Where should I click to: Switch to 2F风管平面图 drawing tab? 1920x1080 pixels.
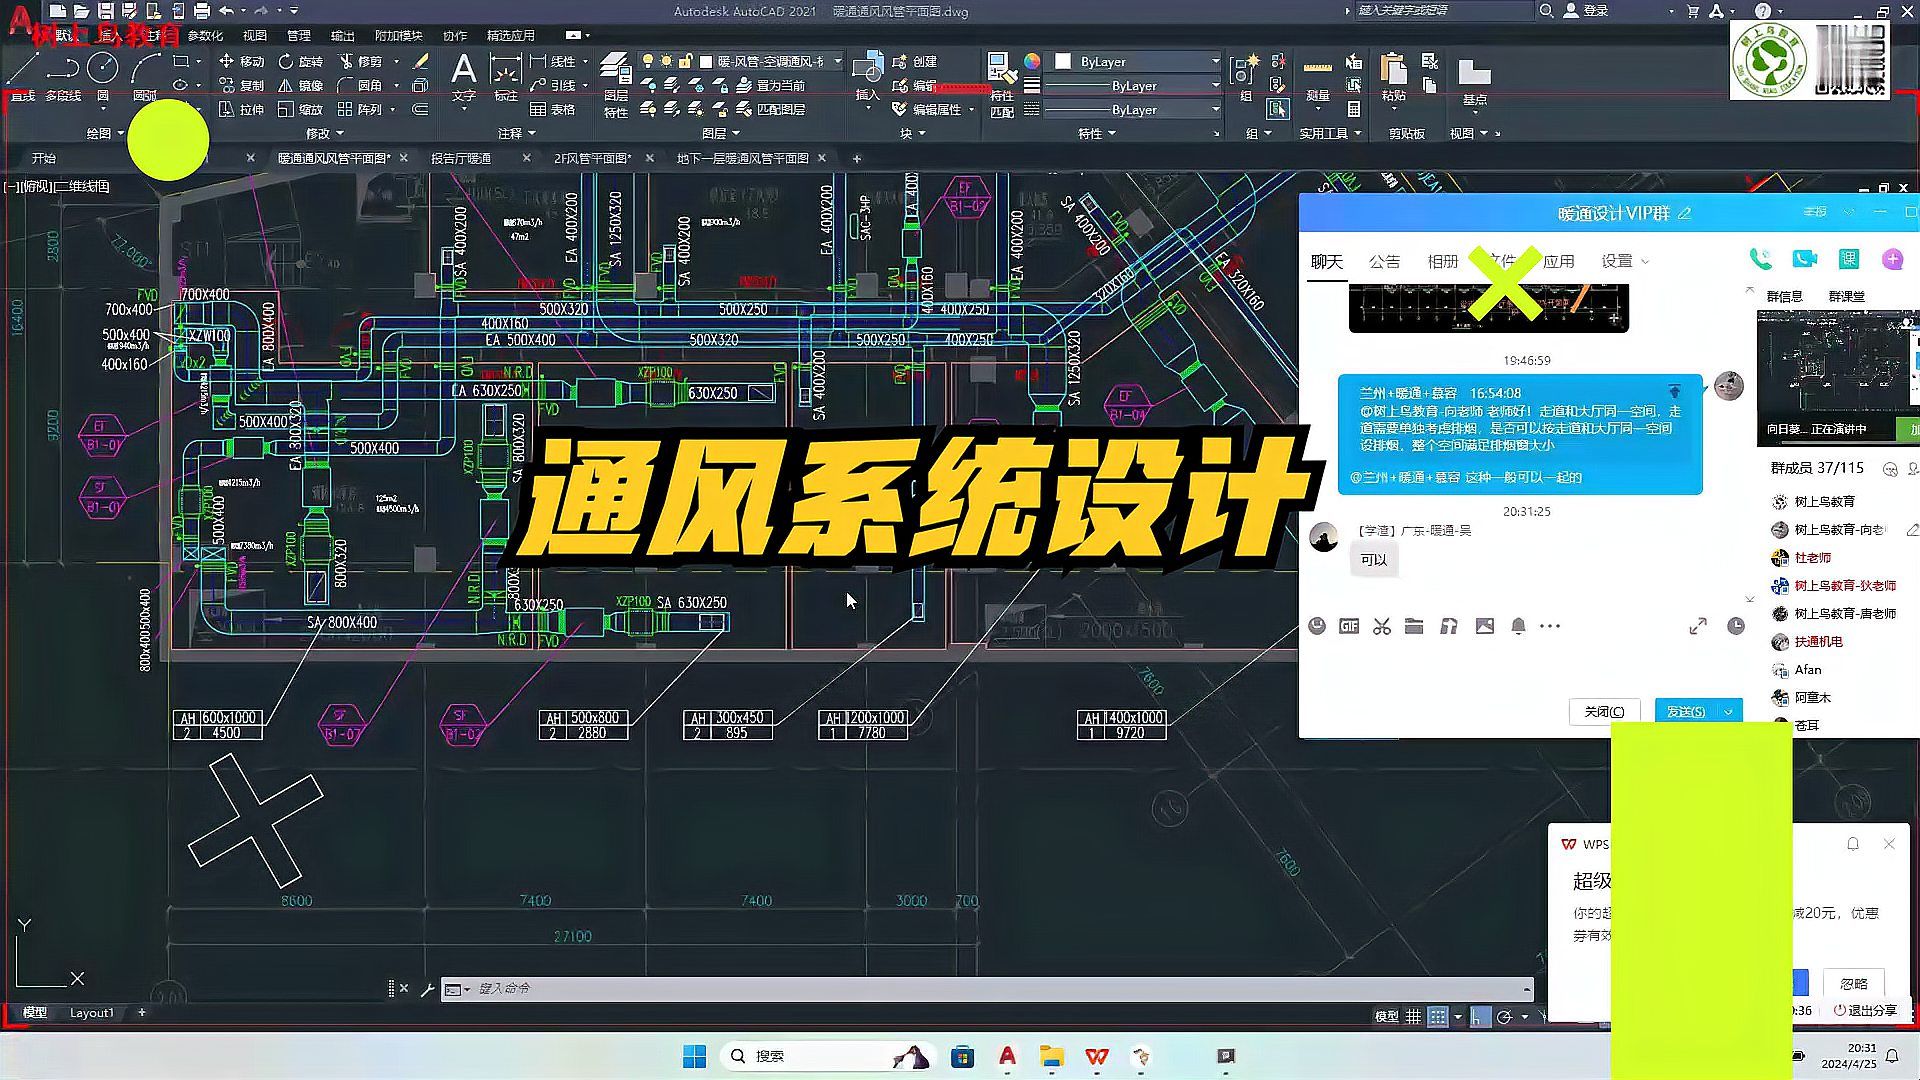pos(592,158)
